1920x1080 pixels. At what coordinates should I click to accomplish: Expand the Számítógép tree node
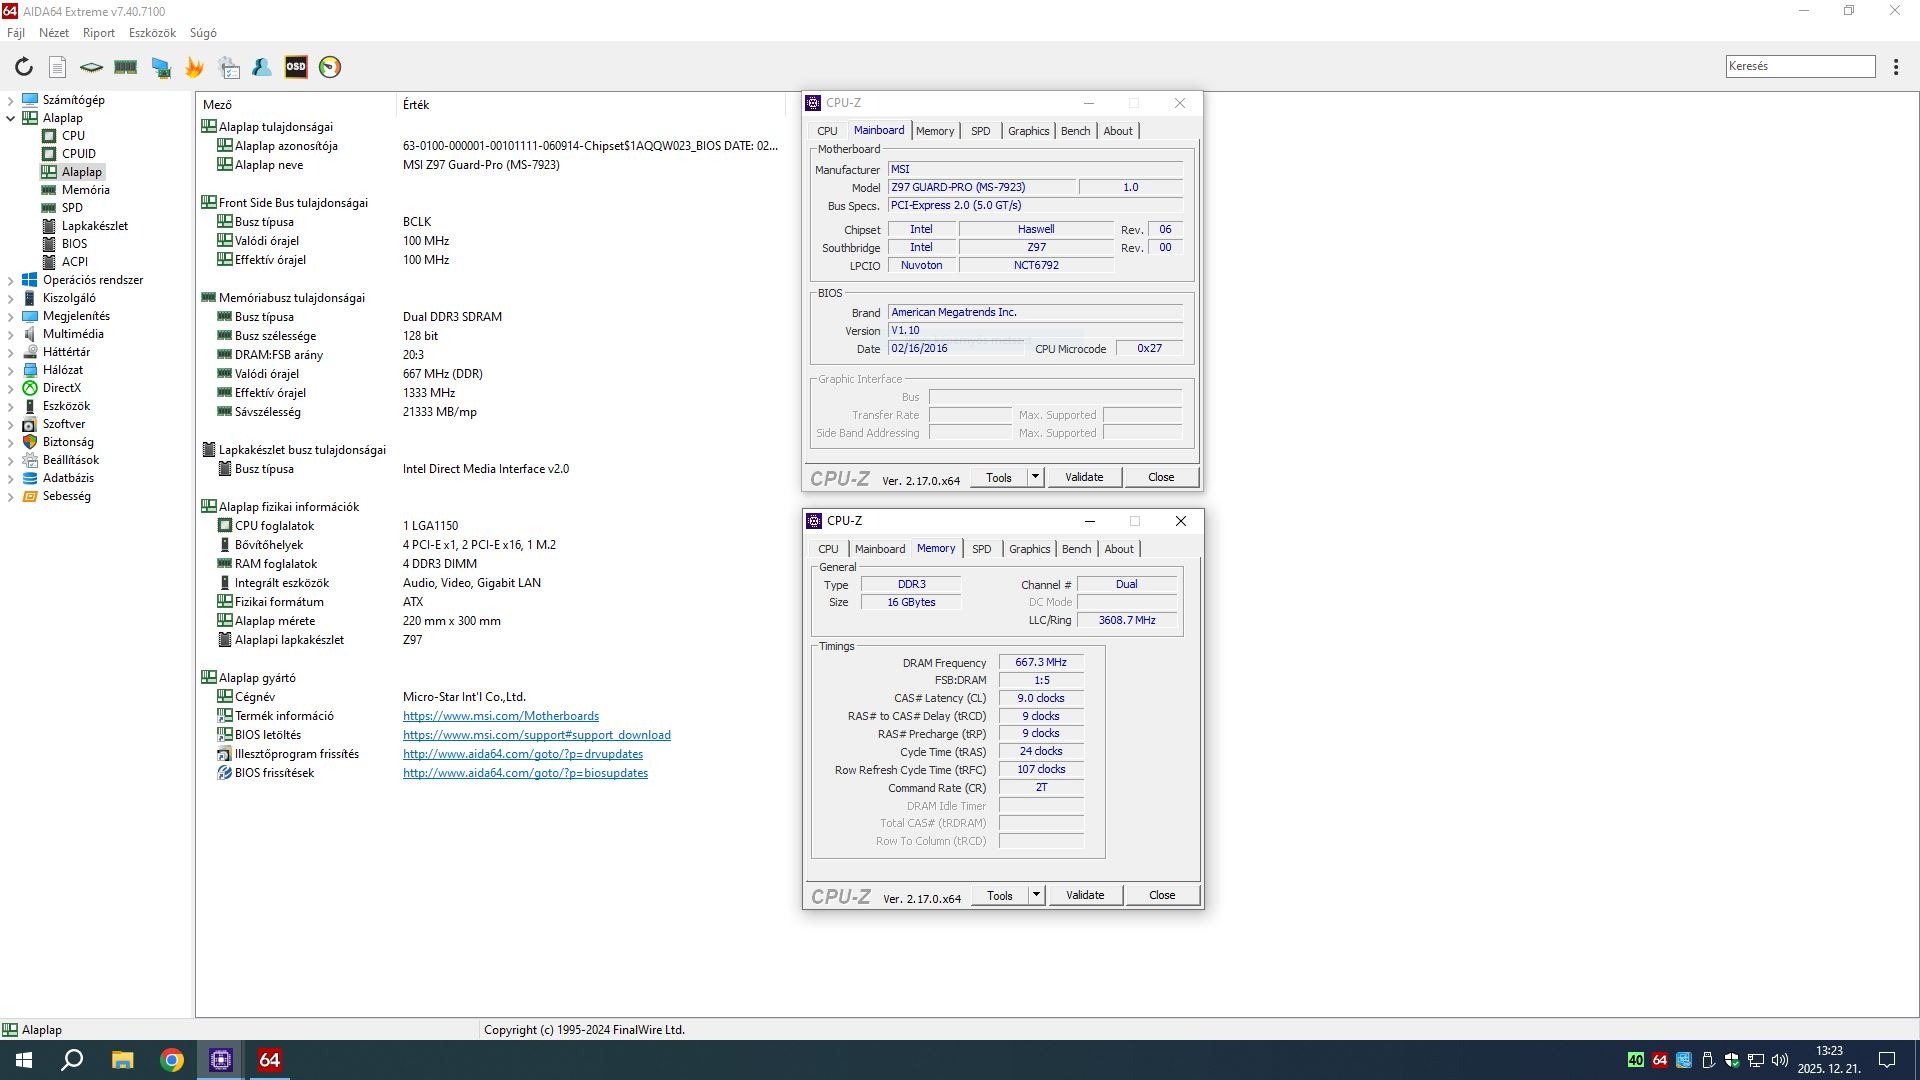click(11, 100)
